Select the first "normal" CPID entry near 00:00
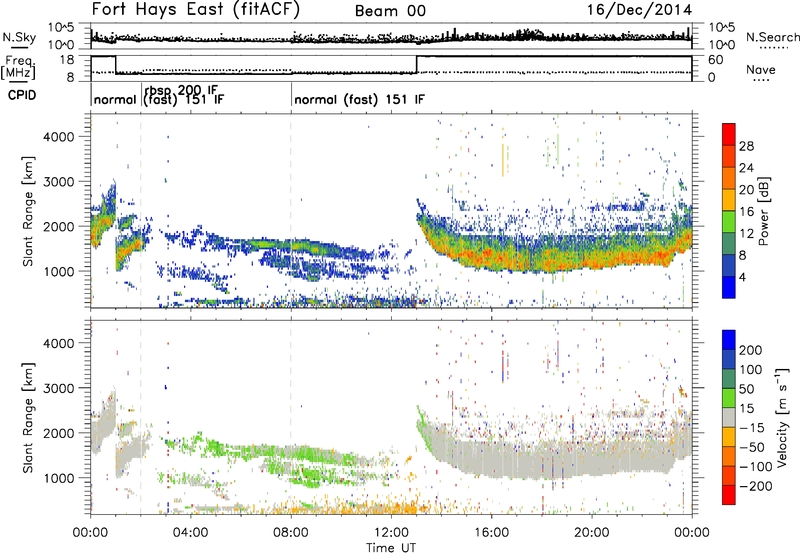The height and width of the screenshot is (554, 800). [x=115, y=99]
